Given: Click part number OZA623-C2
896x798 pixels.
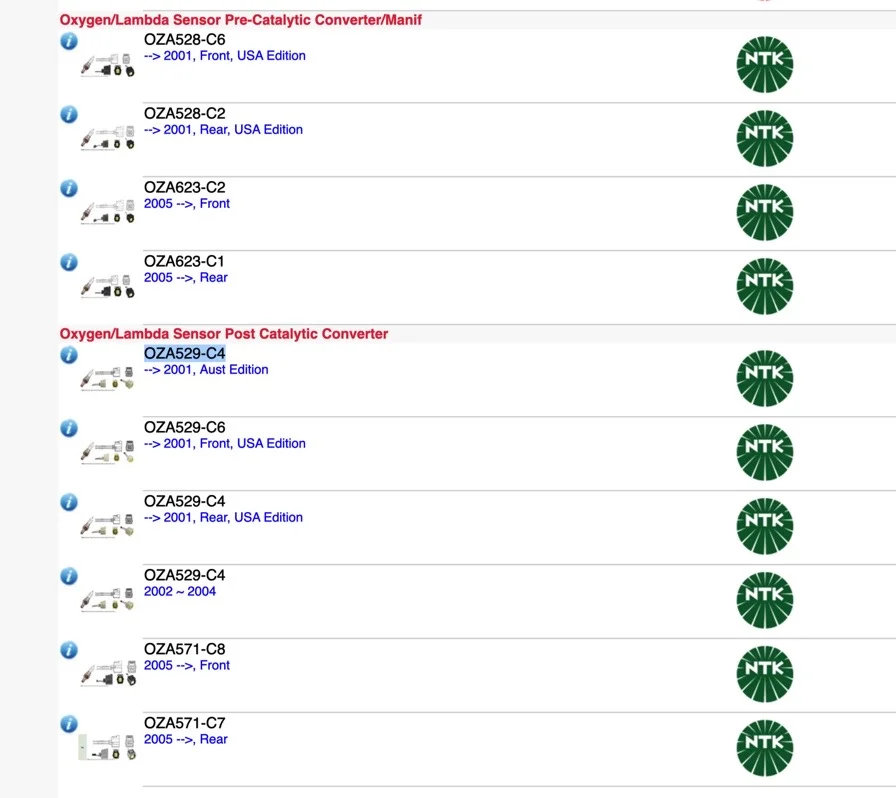Looking at the screenshot, I should click(x=185, y=187).
